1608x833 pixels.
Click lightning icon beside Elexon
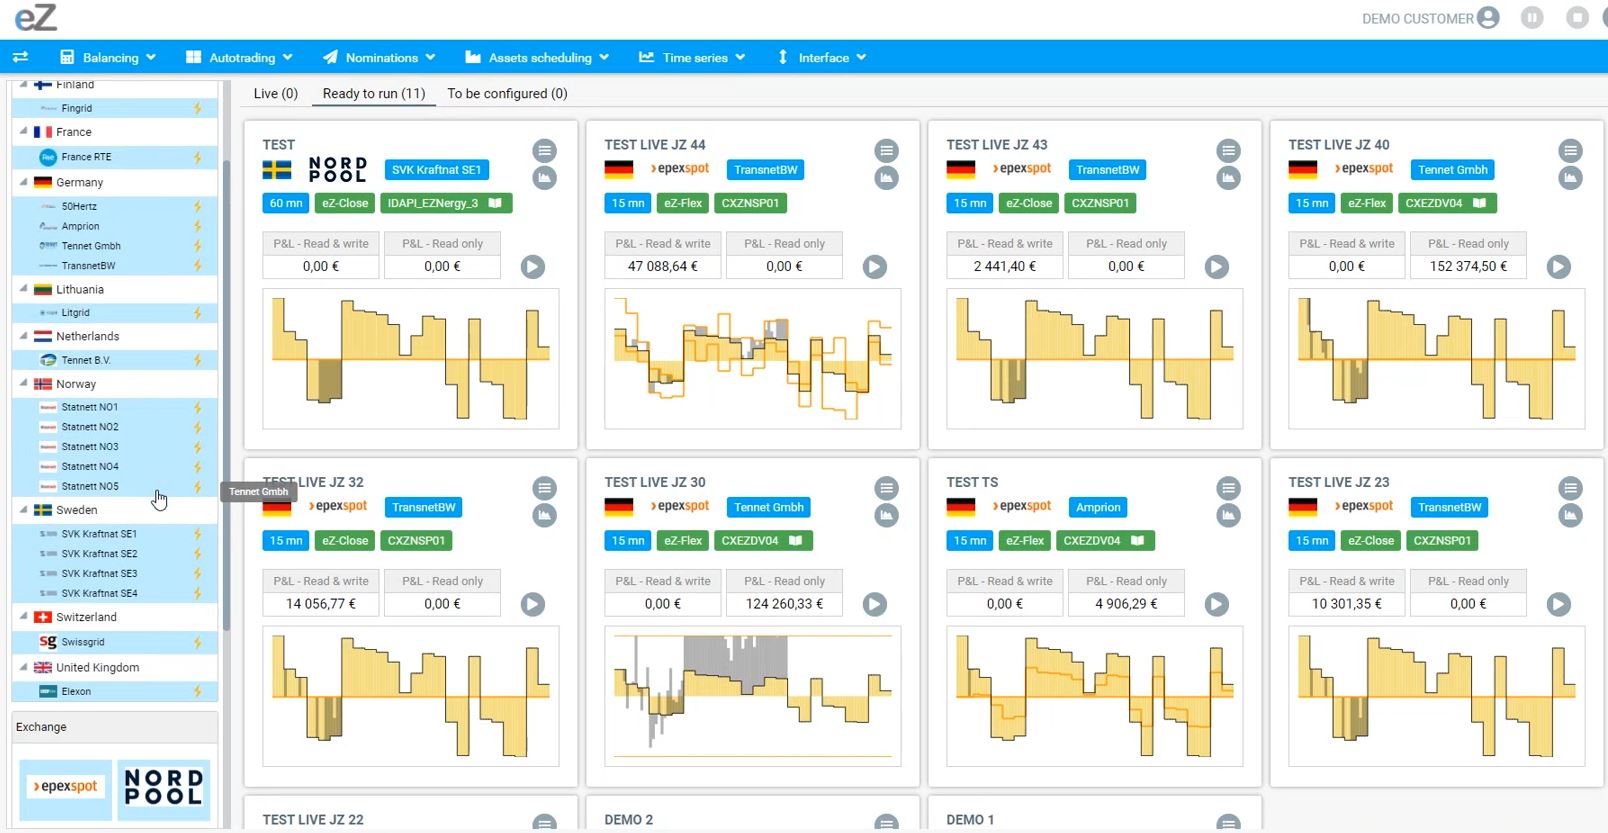coord(197,691)
